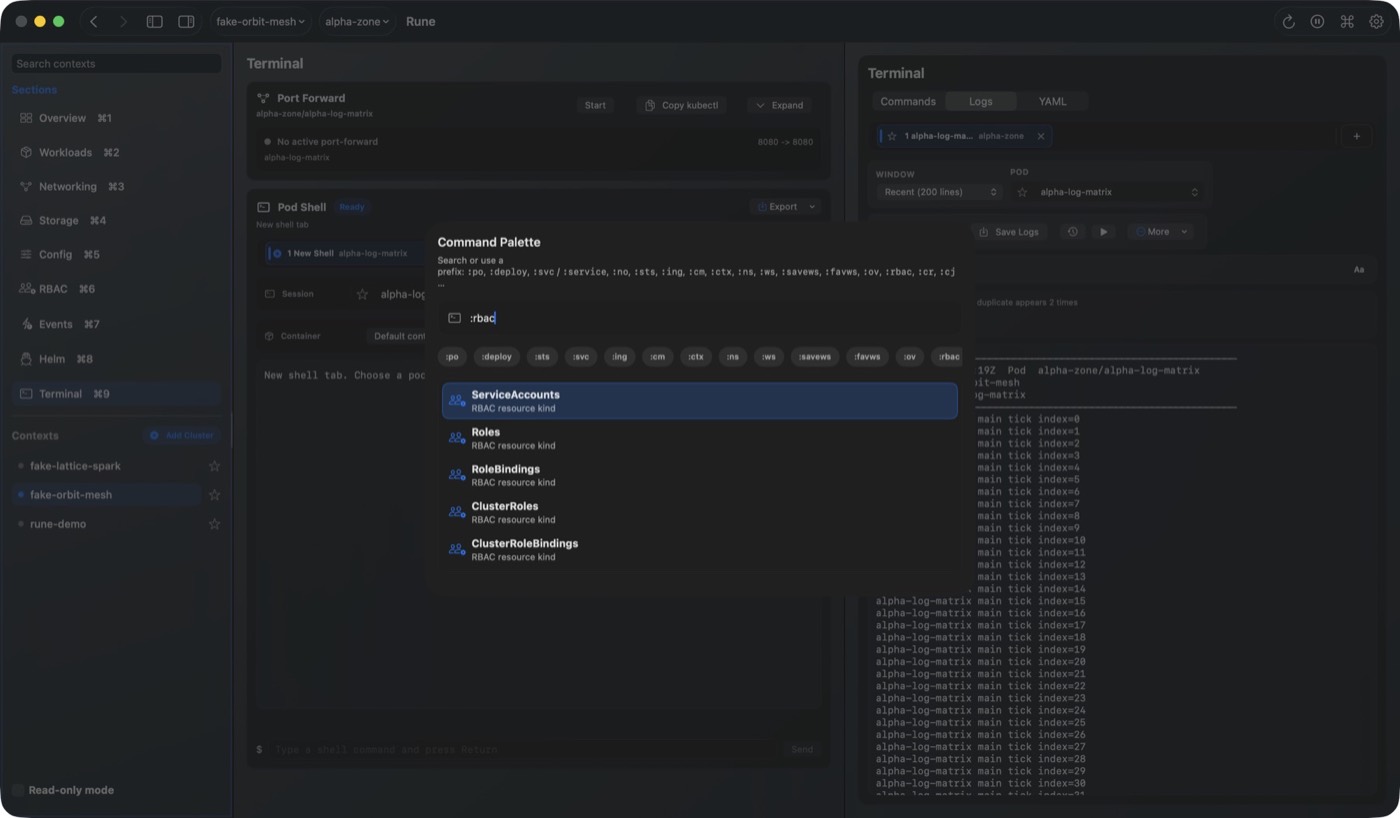The image size is (1400, 818).
Task: Go forward with the forward arrow
Action: pos(123,21)
